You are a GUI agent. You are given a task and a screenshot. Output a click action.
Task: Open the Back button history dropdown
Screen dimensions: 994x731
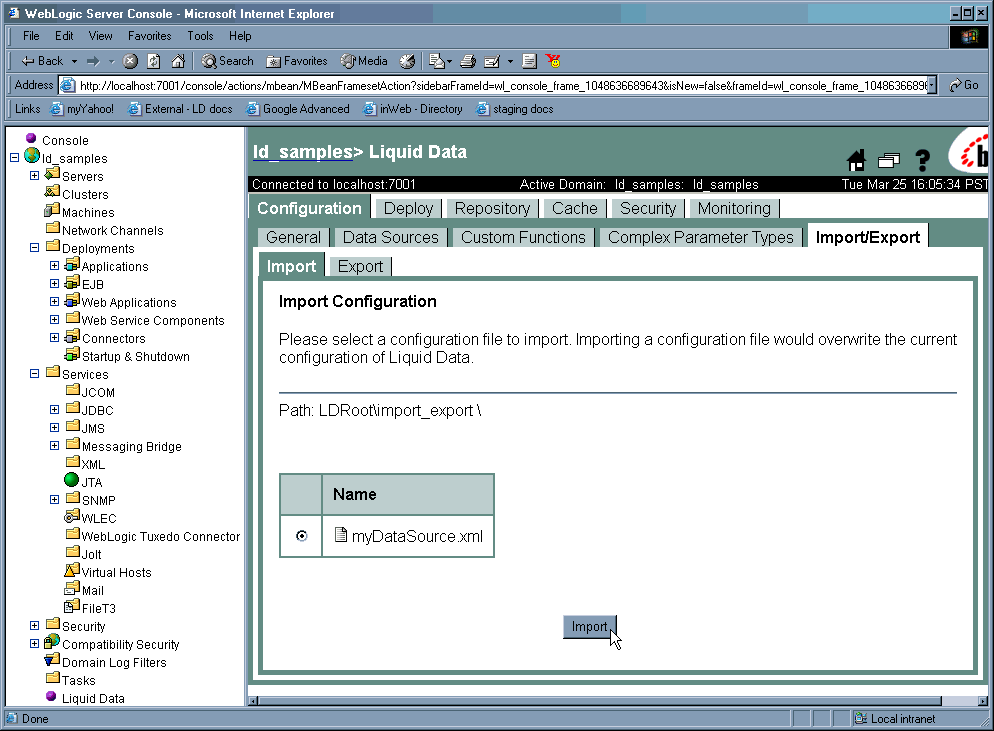[x=74, y=61]
